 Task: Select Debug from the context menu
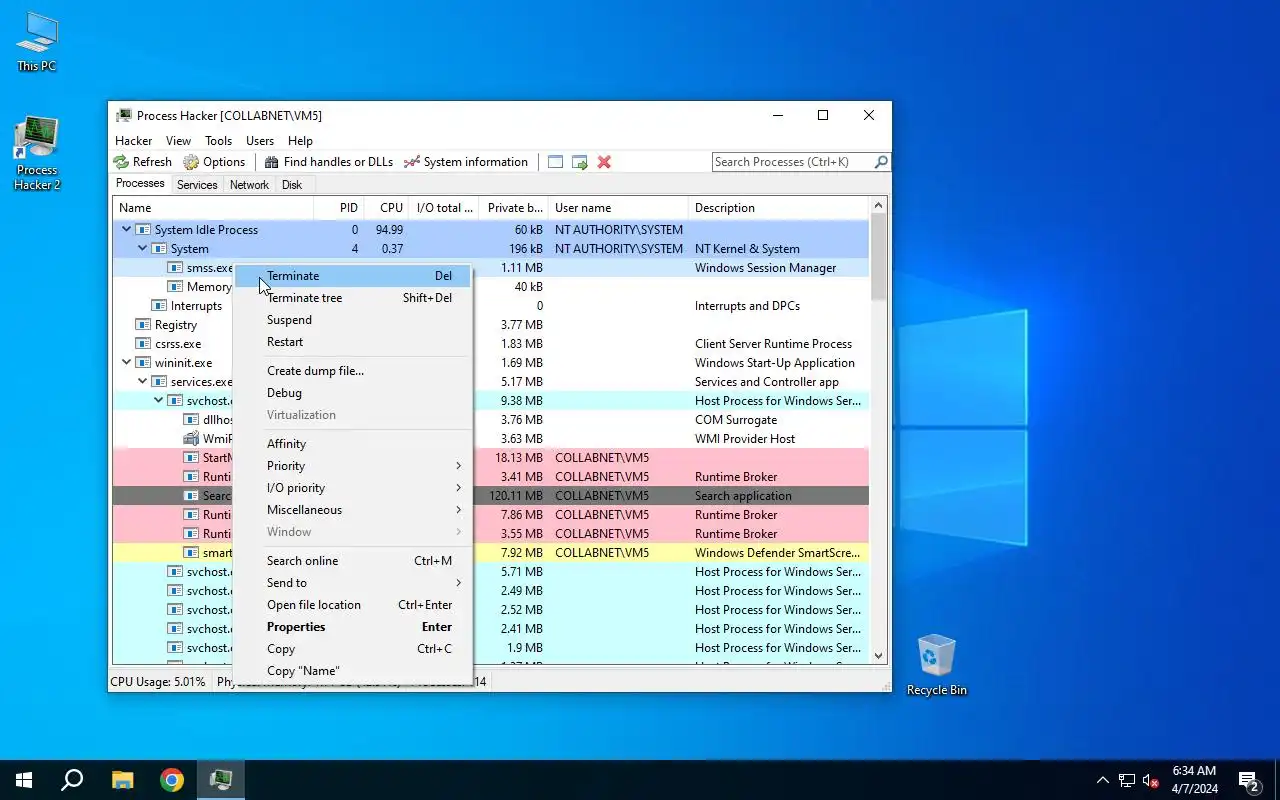point(352,393)
